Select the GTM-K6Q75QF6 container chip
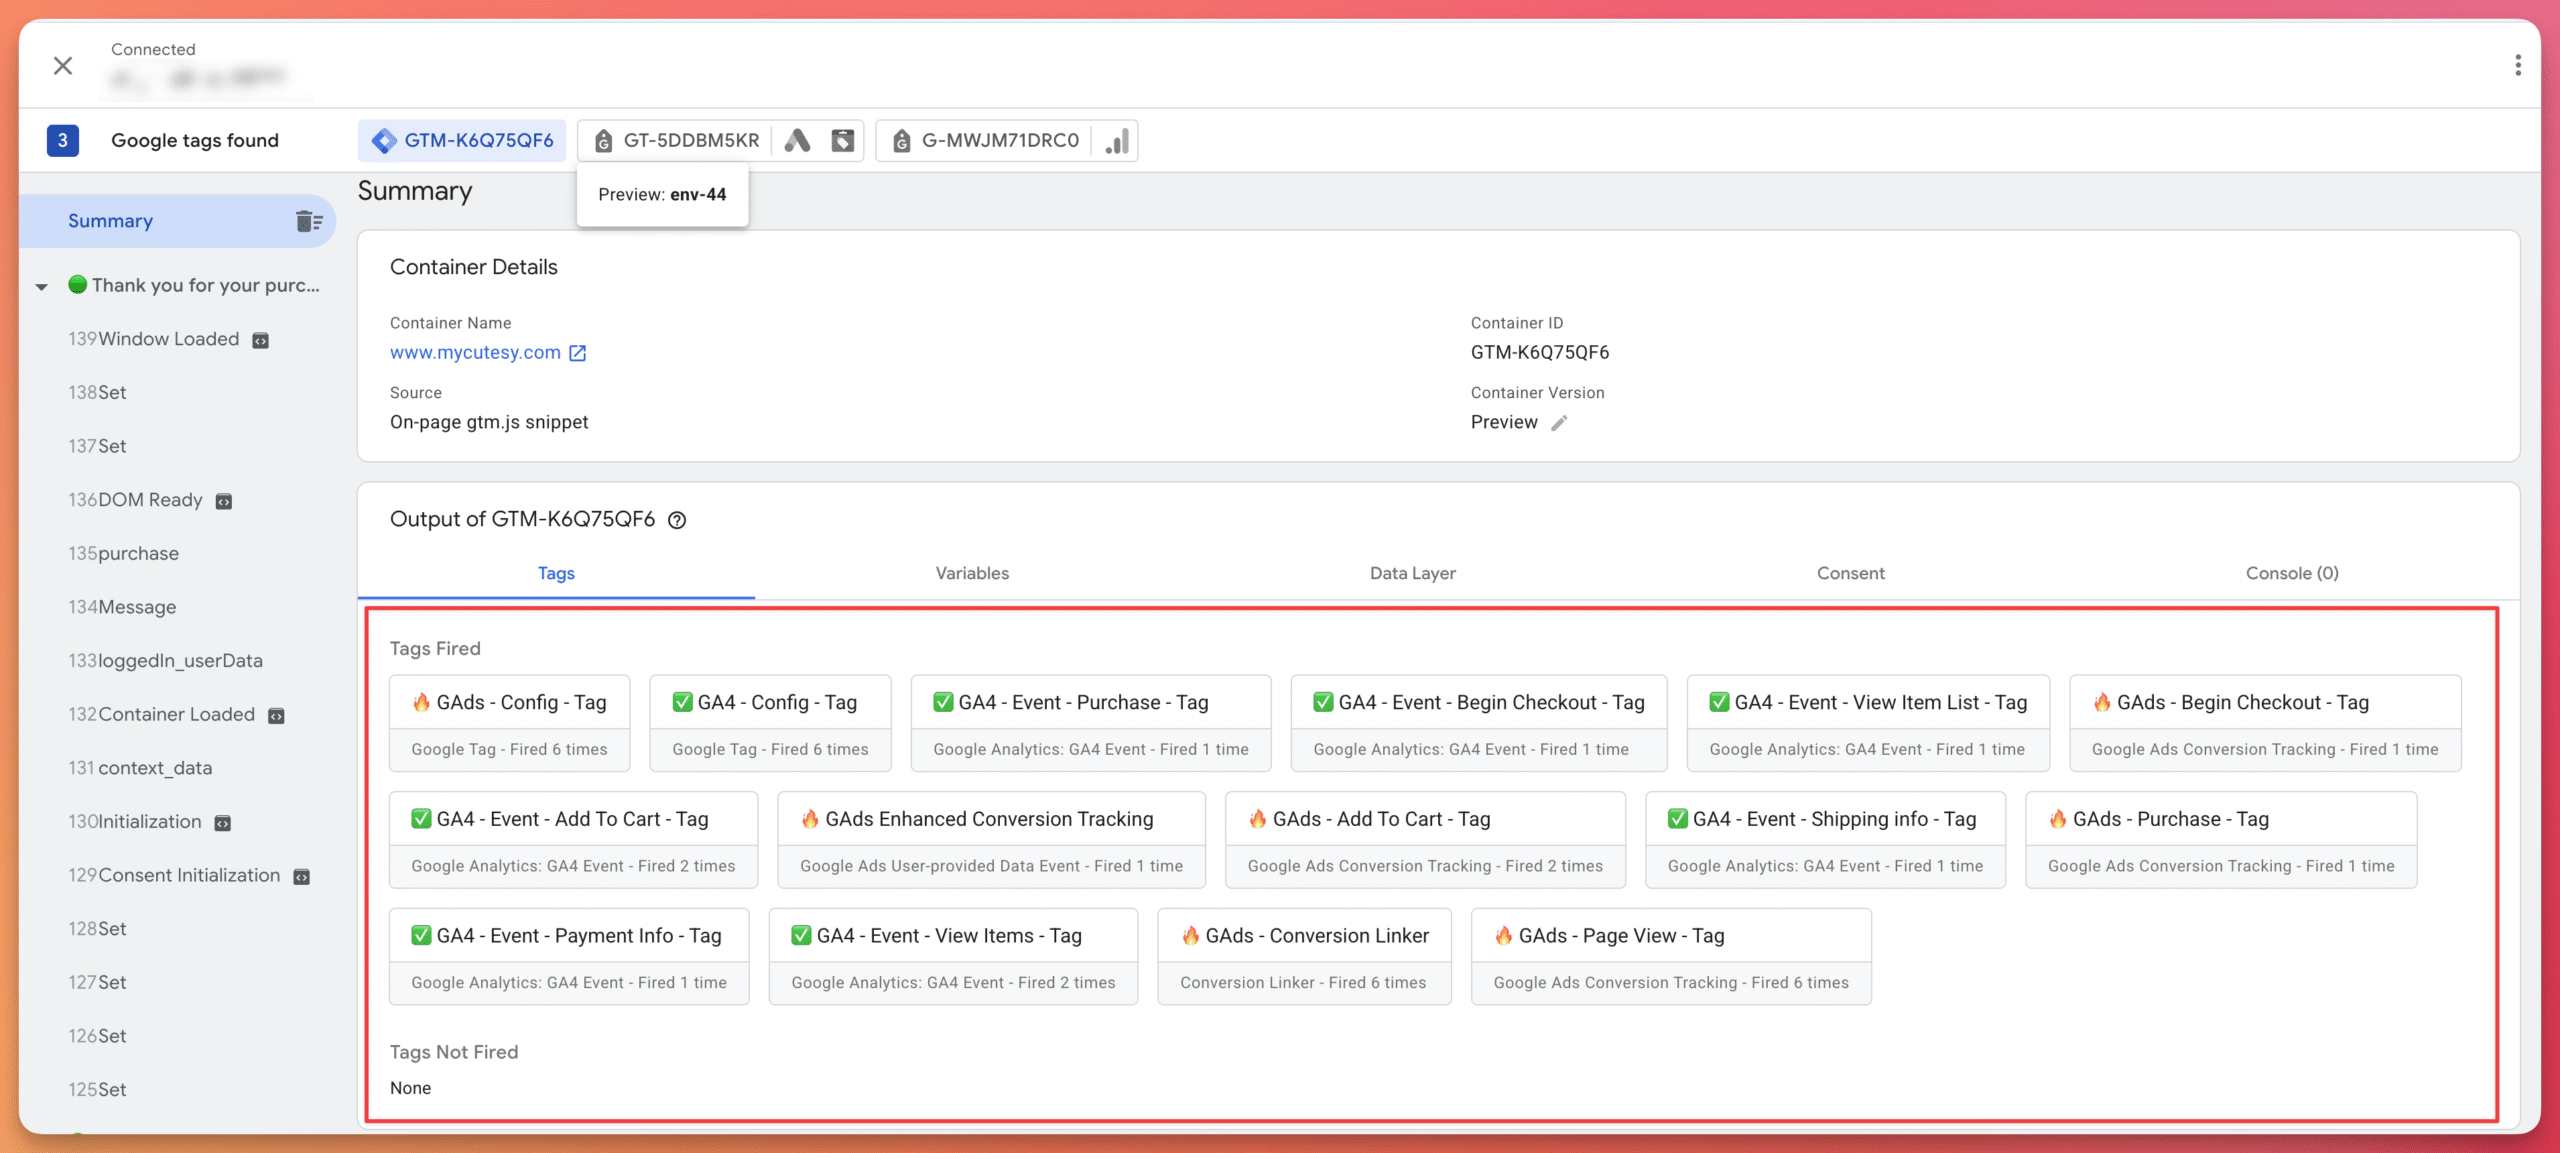 coord(462,141)
